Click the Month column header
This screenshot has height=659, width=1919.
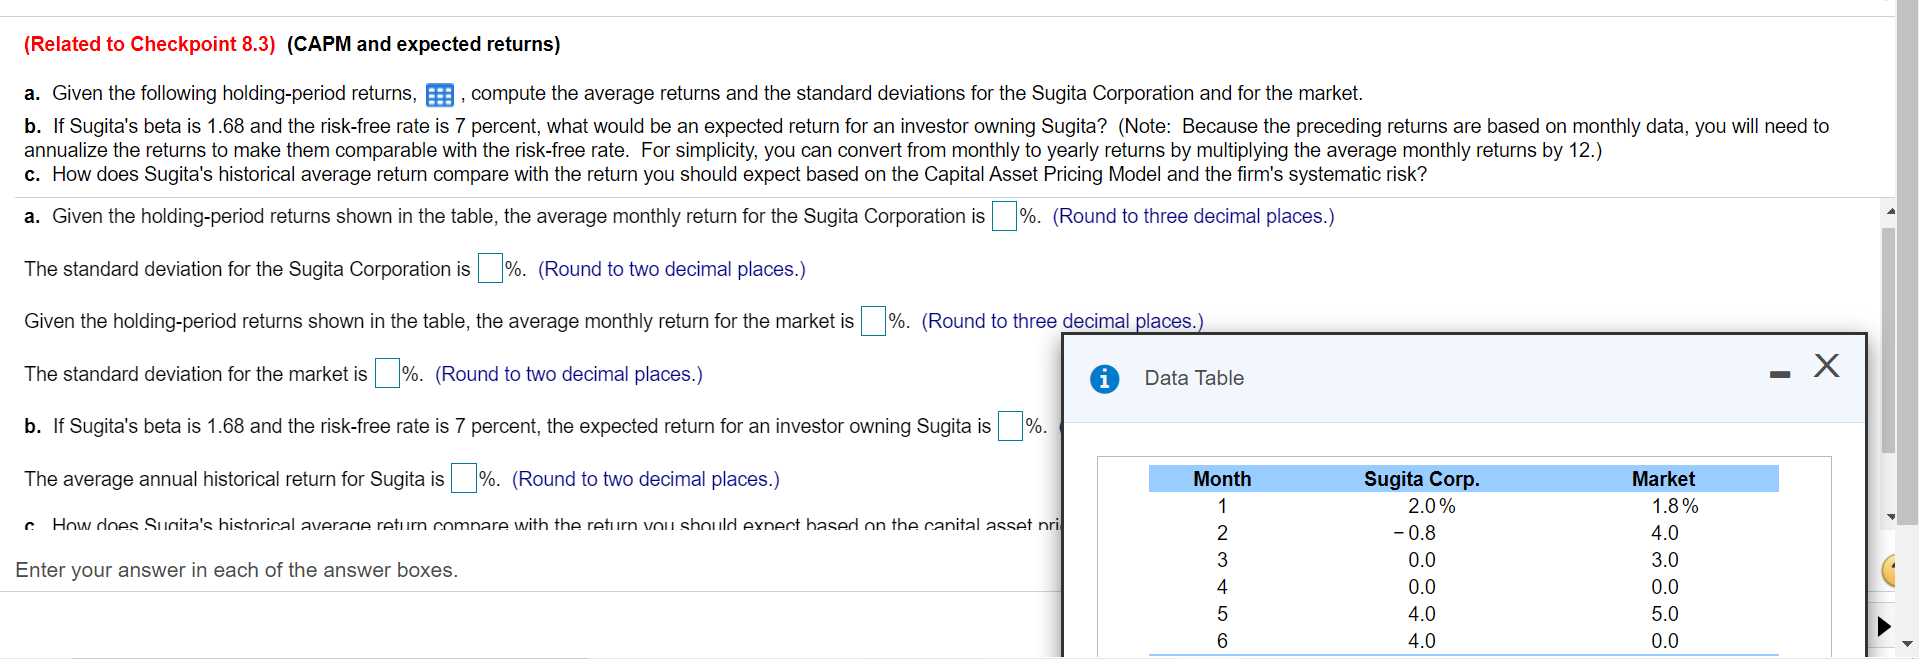pos(1221,479)
